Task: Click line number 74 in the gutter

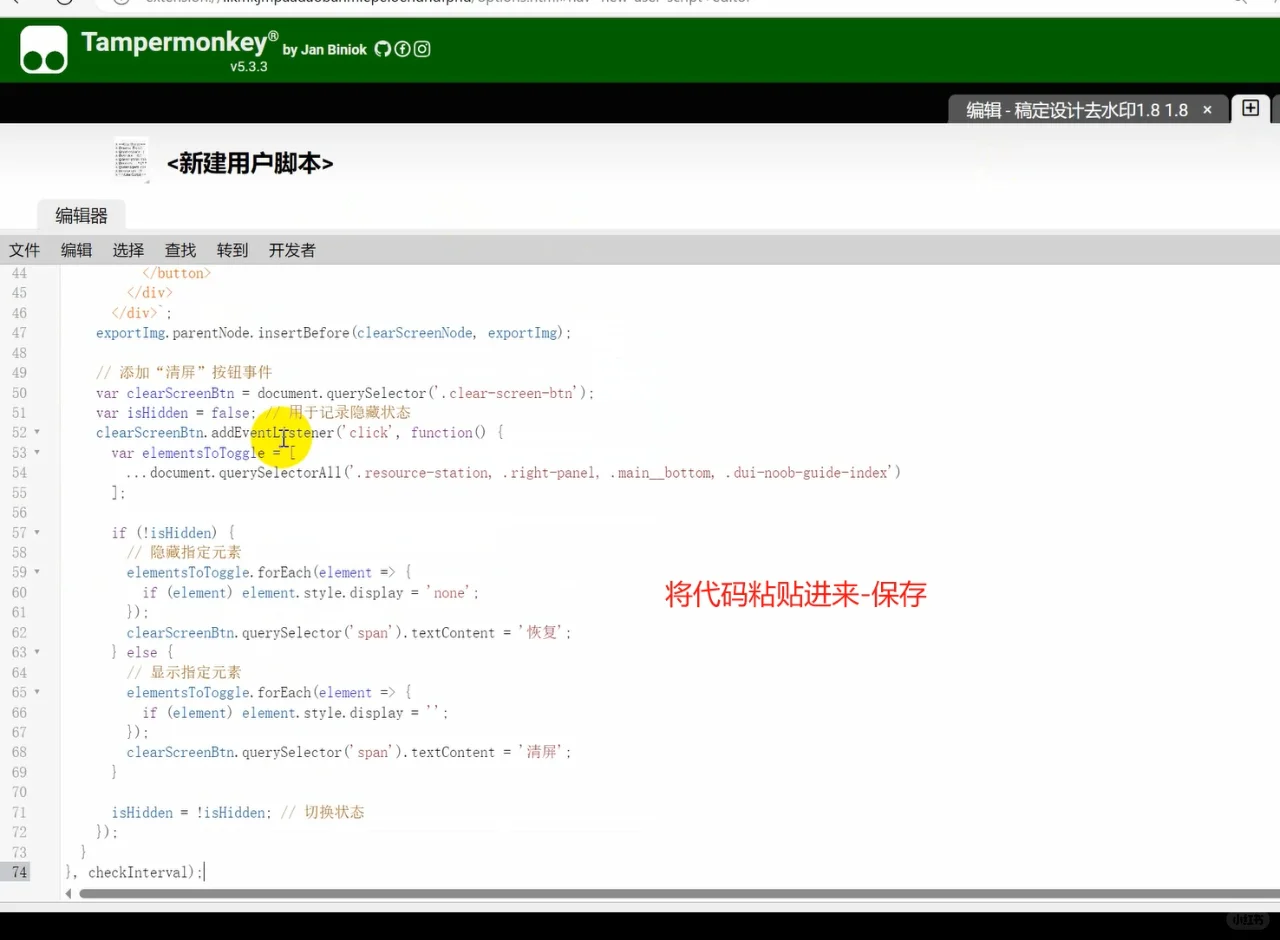Action: click(19, 873)
